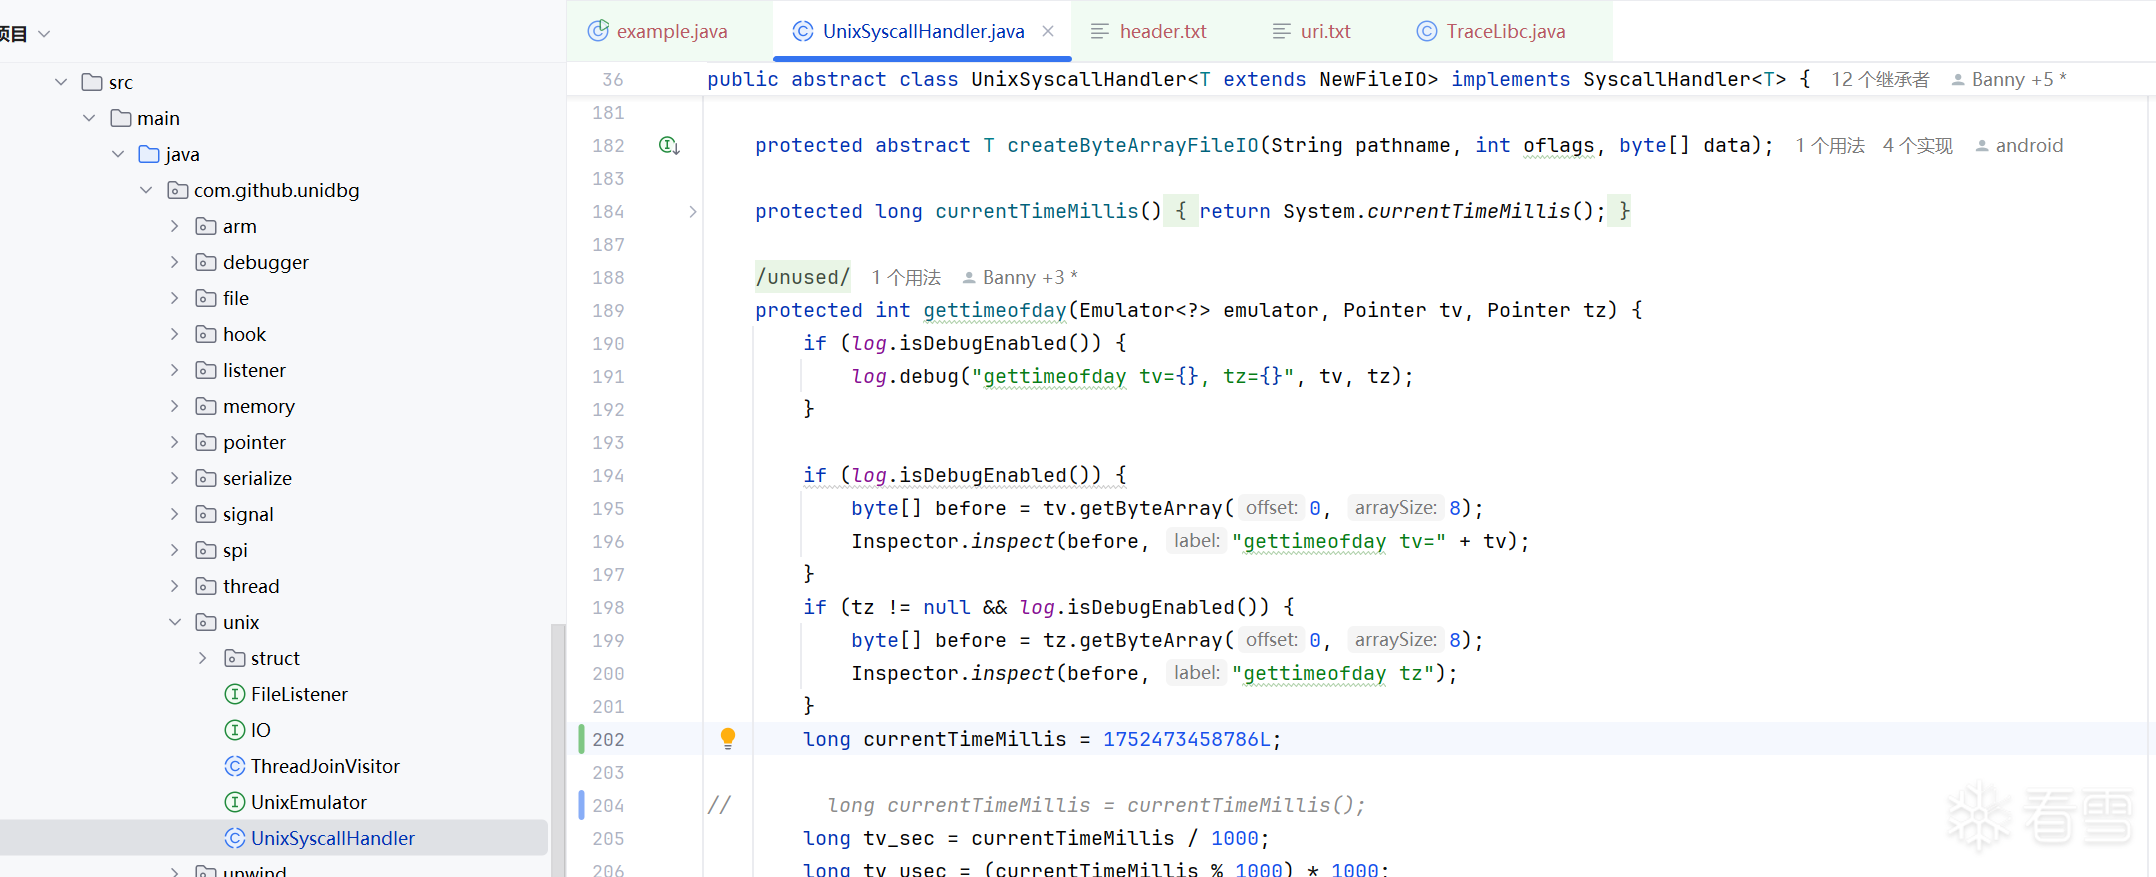Click the commented-out code on line 204
This screenshot has width=2156, height=877.
1096,806
